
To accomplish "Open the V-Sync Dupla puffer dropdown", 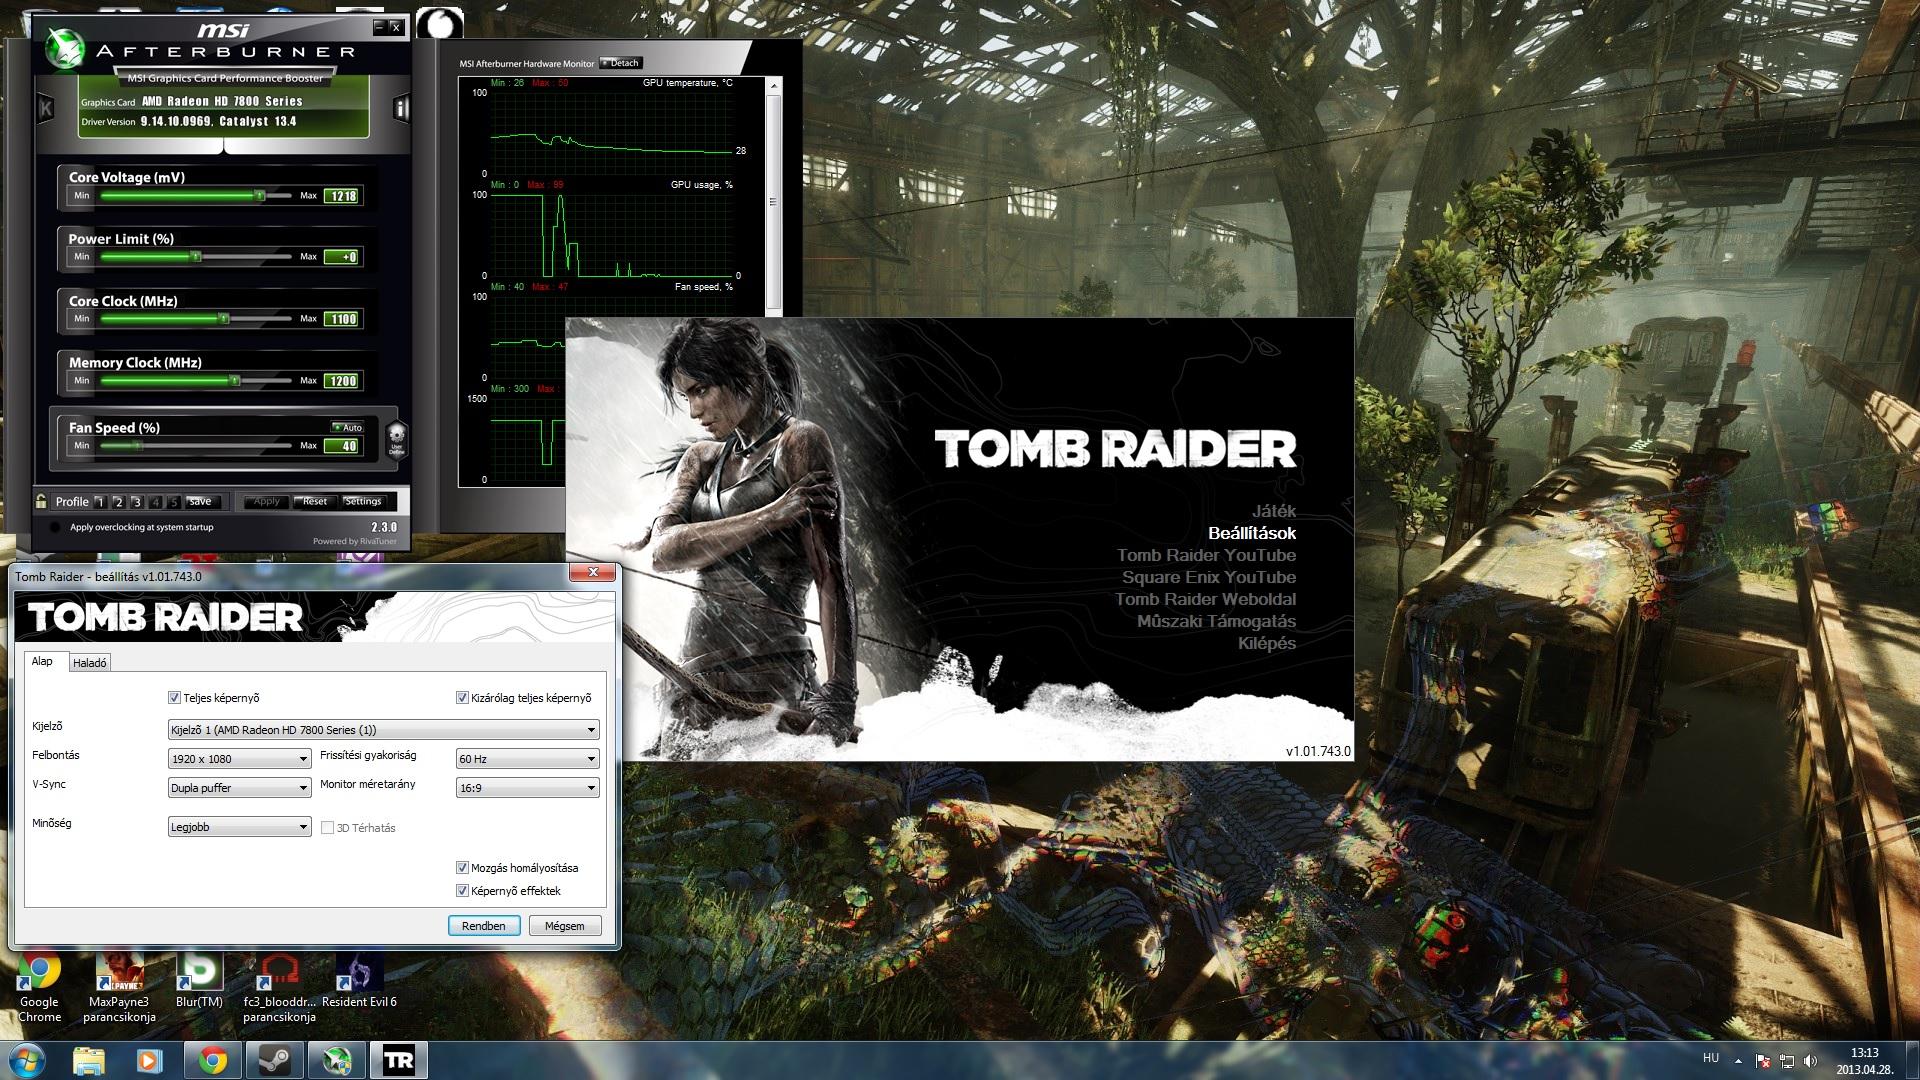I will tap(240, 788).
